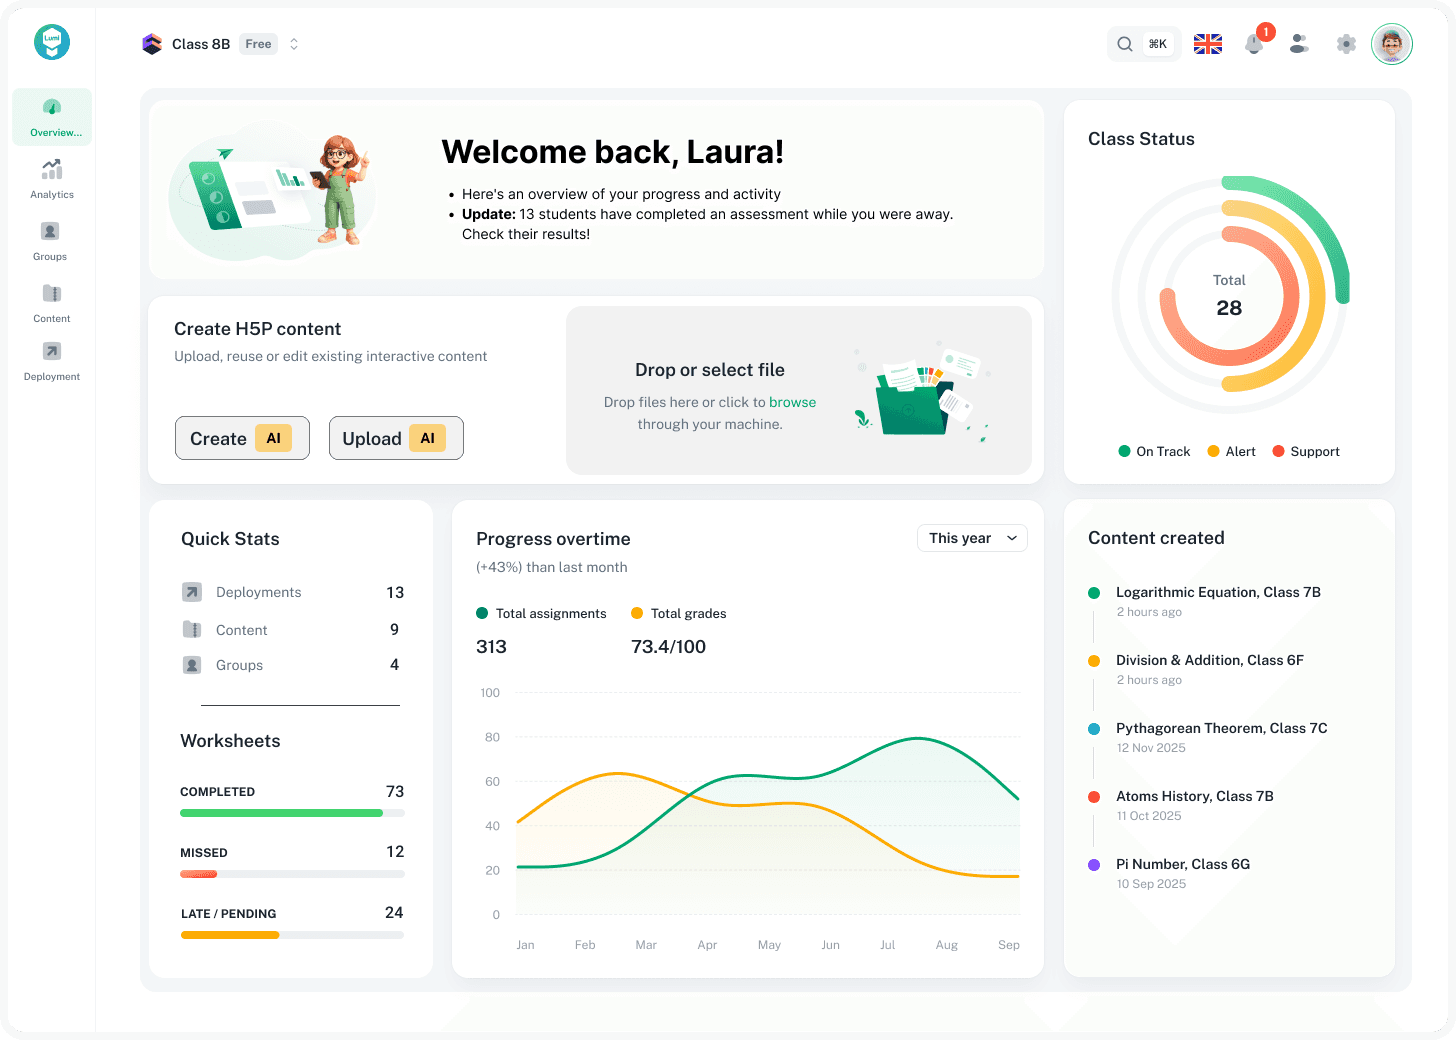Open Division & Addition, Class 6F item
The height and width of the screenshot is (1040, 1456).
tap(1210, 660)
